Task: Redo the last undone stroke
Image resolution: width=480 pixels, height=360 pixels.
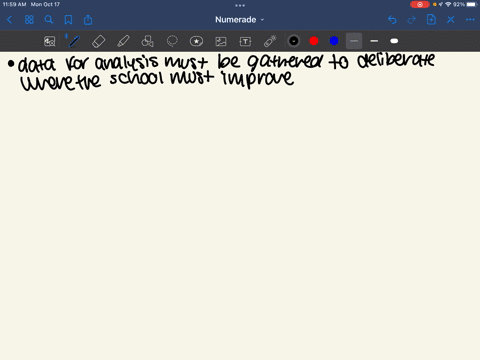Action: [412, 20]
